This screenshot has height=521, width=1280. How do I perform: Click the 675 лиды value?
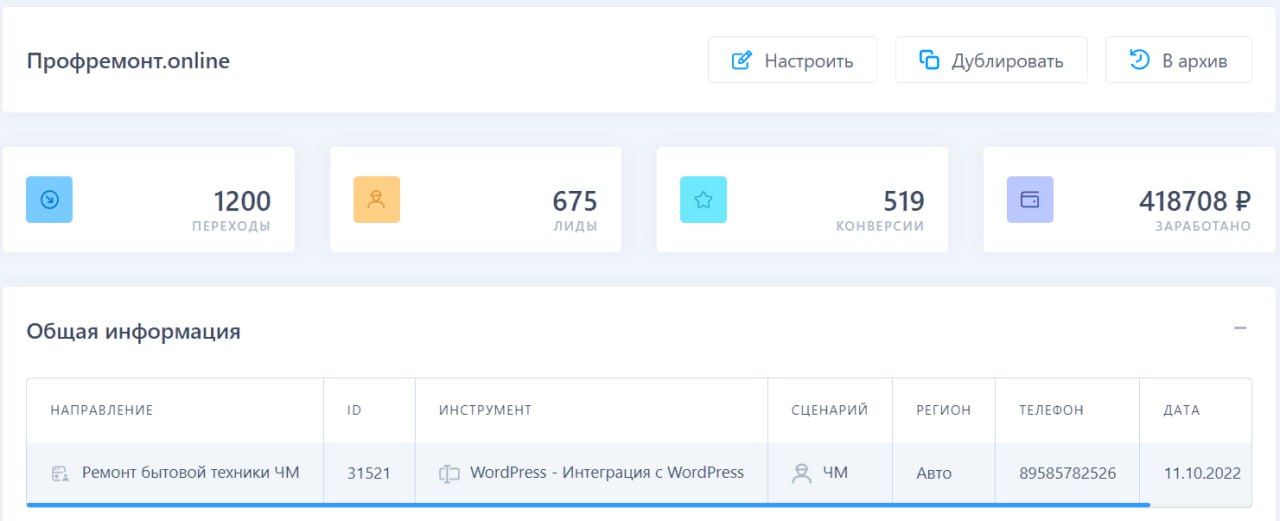point(574,200)
